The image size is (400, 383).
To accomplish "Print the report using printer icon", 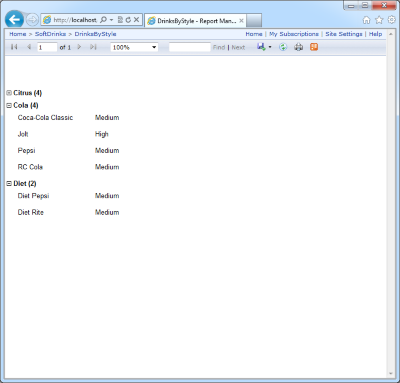I will [298, 47].
